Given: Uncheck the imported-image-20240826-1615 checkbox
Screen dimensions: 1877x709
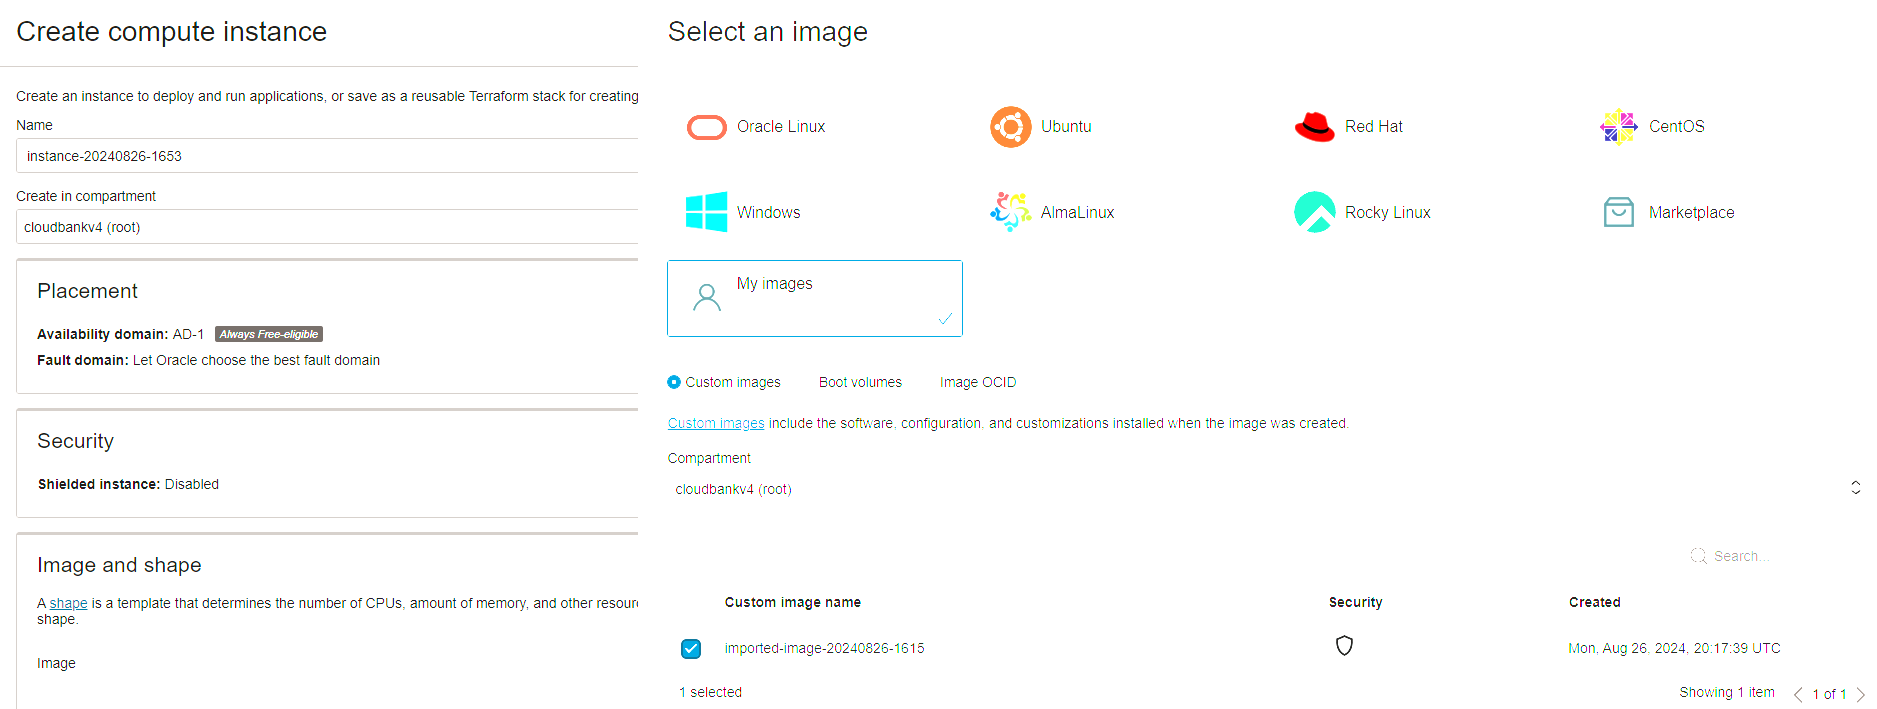Looking at the screenshot, I should (x=691, y=649).
